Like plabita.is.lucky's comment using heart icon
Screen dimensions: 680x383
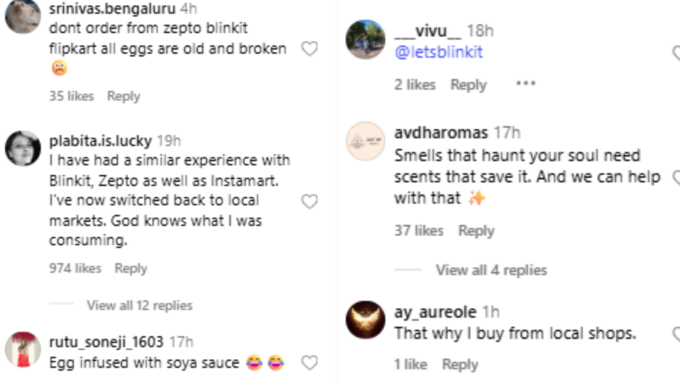tap(310, 202)
